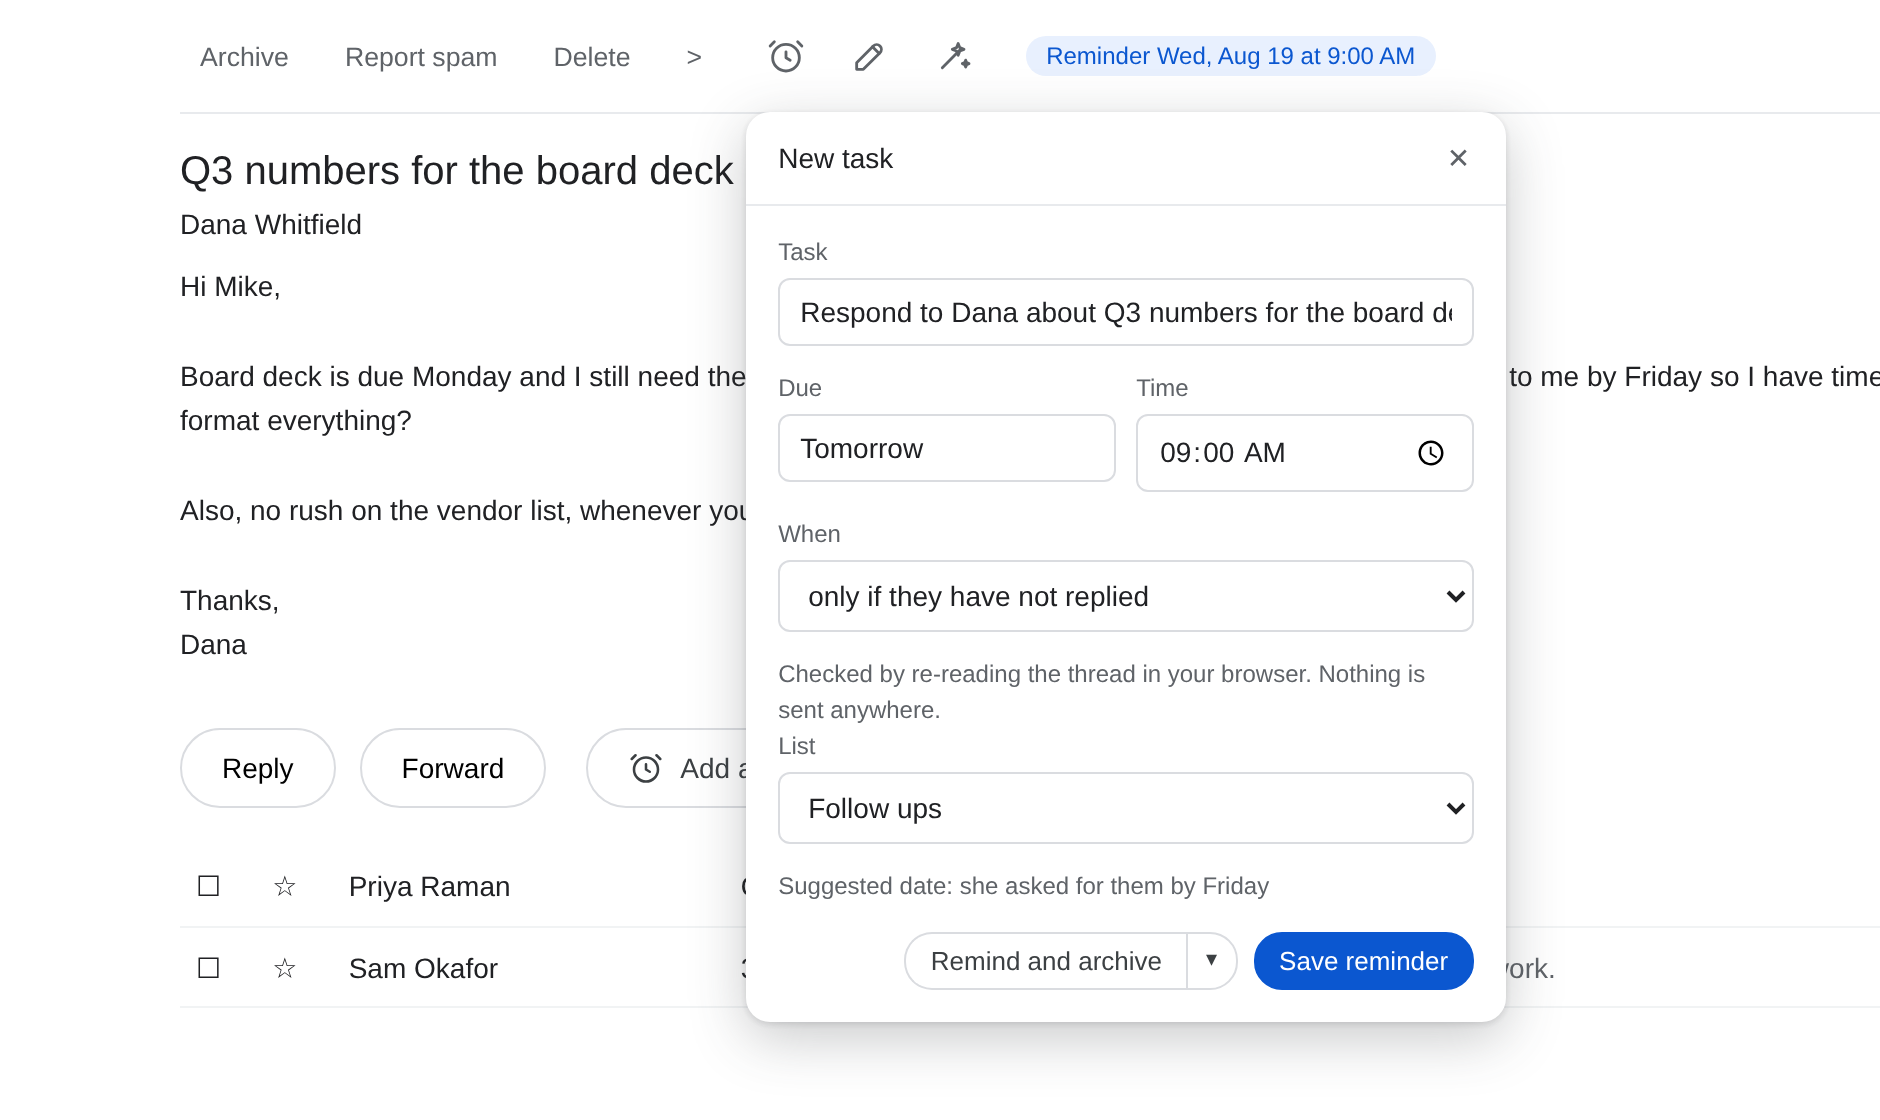Viewport: 1880px width, 1120px height.
Task: Open the When condition dropdown
Action: 1125,596
